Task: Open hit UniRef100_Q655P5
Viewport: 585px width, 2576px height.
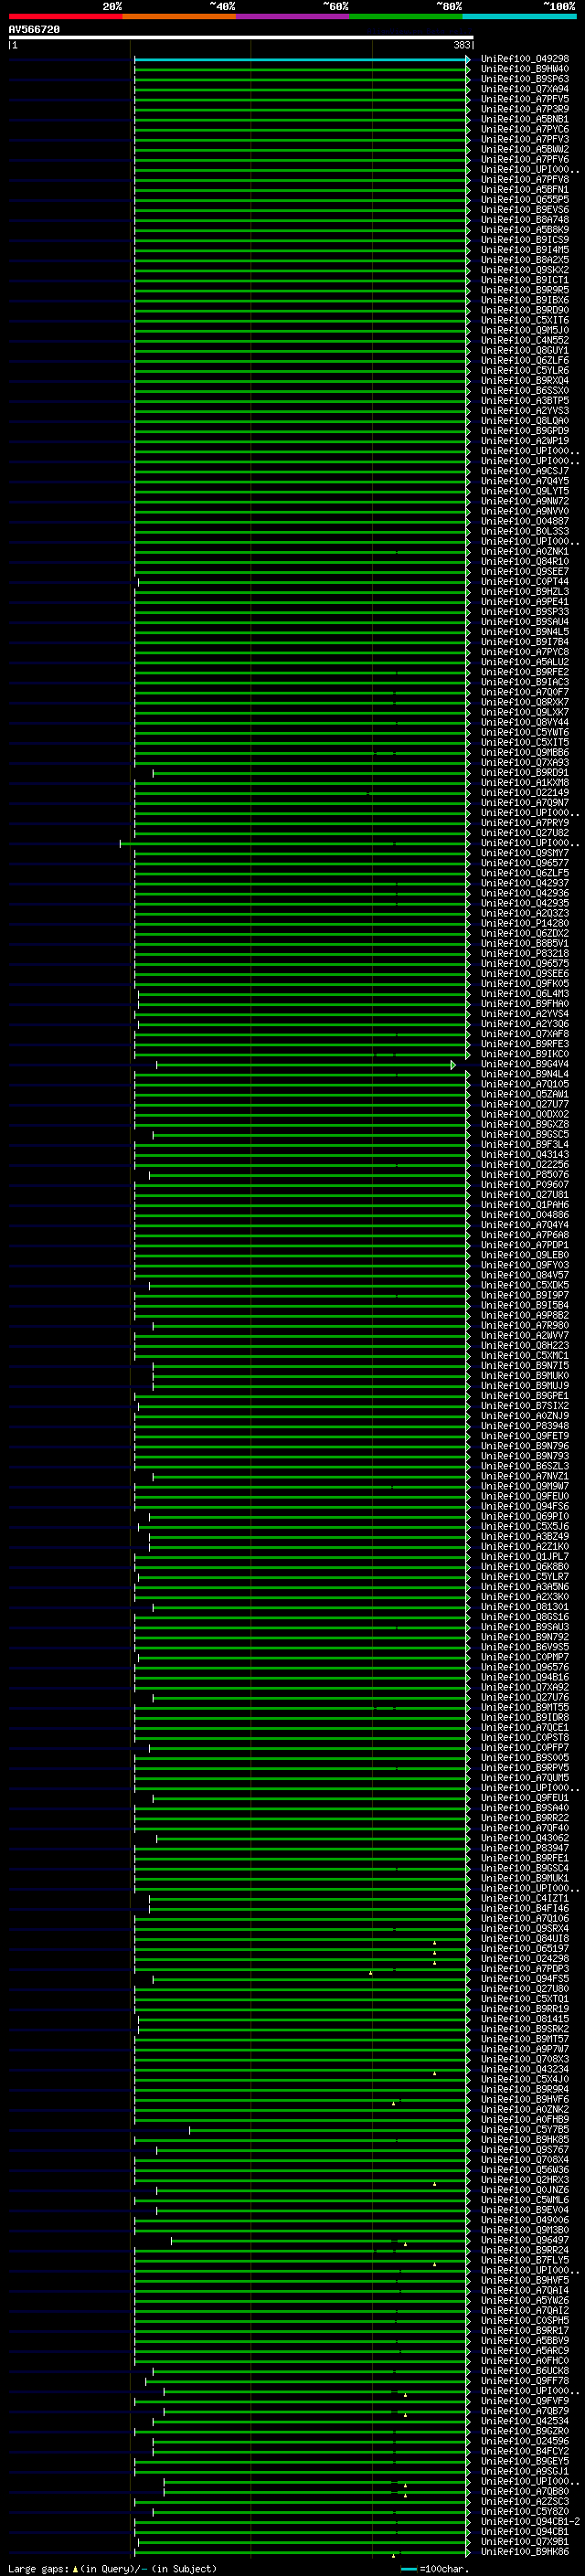Action: point(525,200)
